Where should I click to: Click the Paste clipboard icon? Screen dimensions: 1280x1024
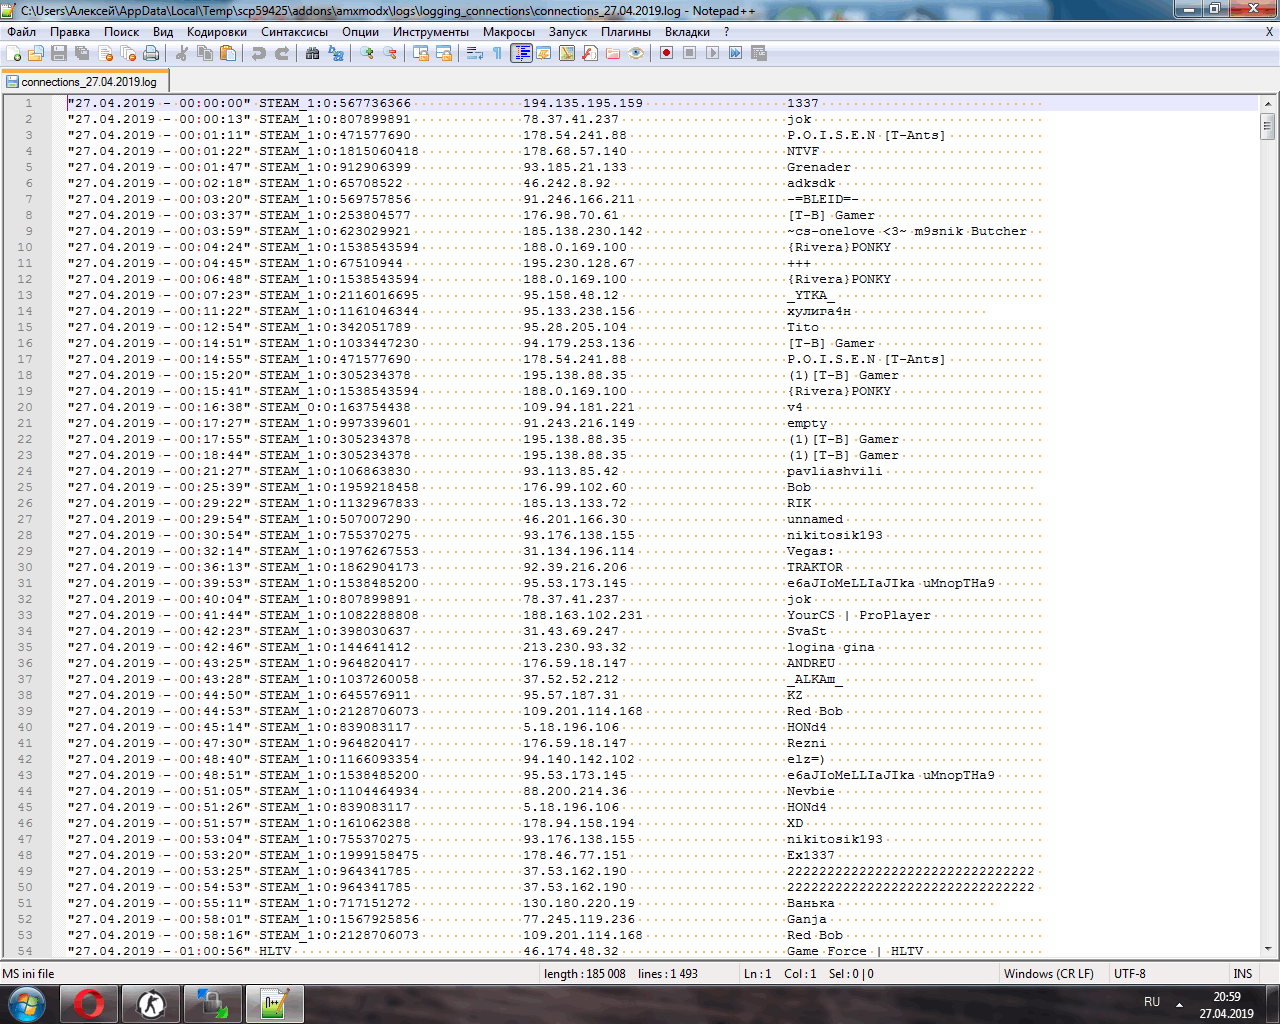pyautogui.click(x=228, y=53)
